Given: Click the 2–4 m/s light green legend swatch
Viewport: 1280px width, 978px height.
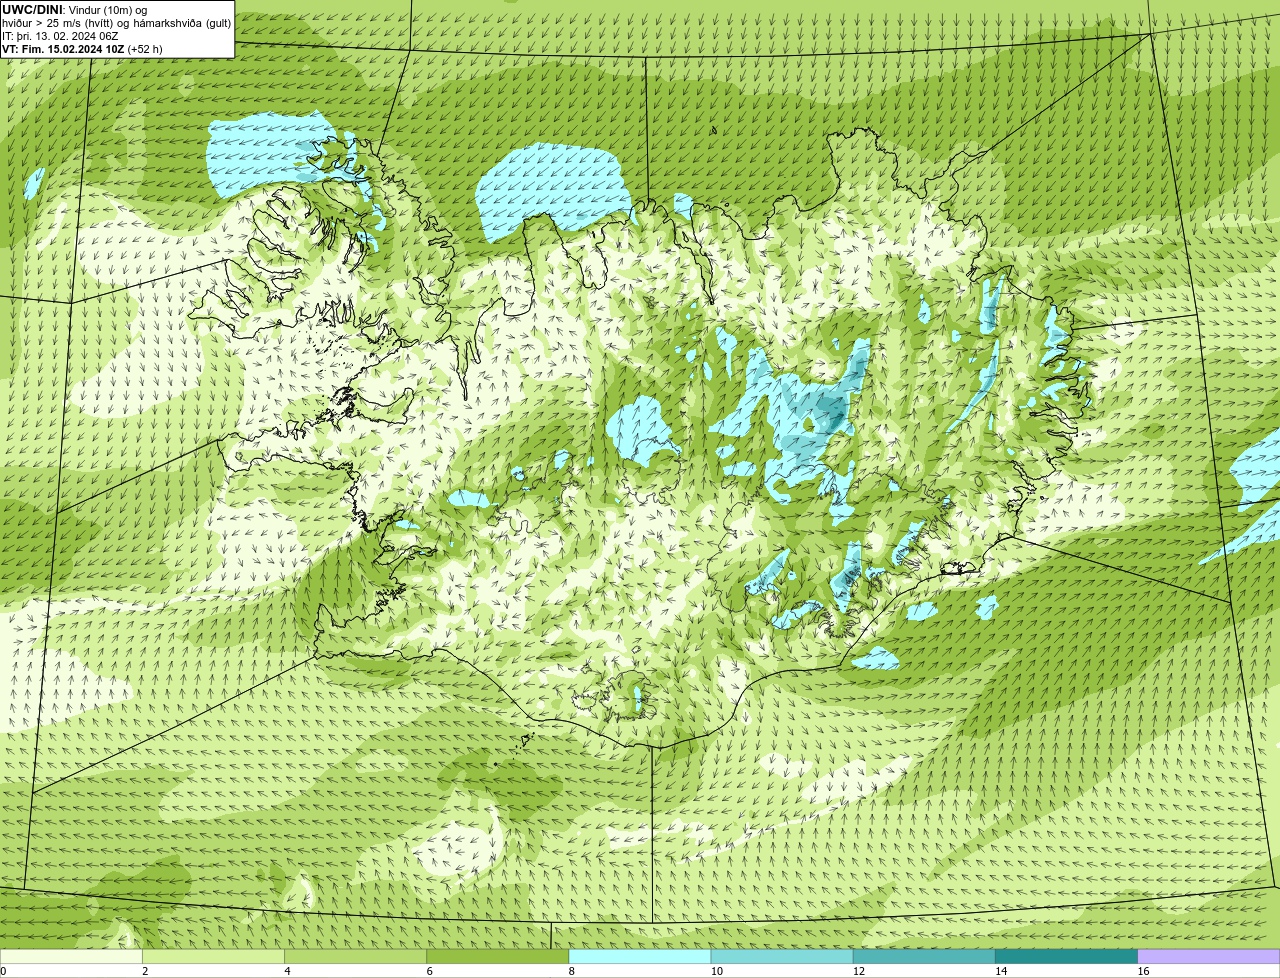Looking at the screenshot, I should [213, 956].
